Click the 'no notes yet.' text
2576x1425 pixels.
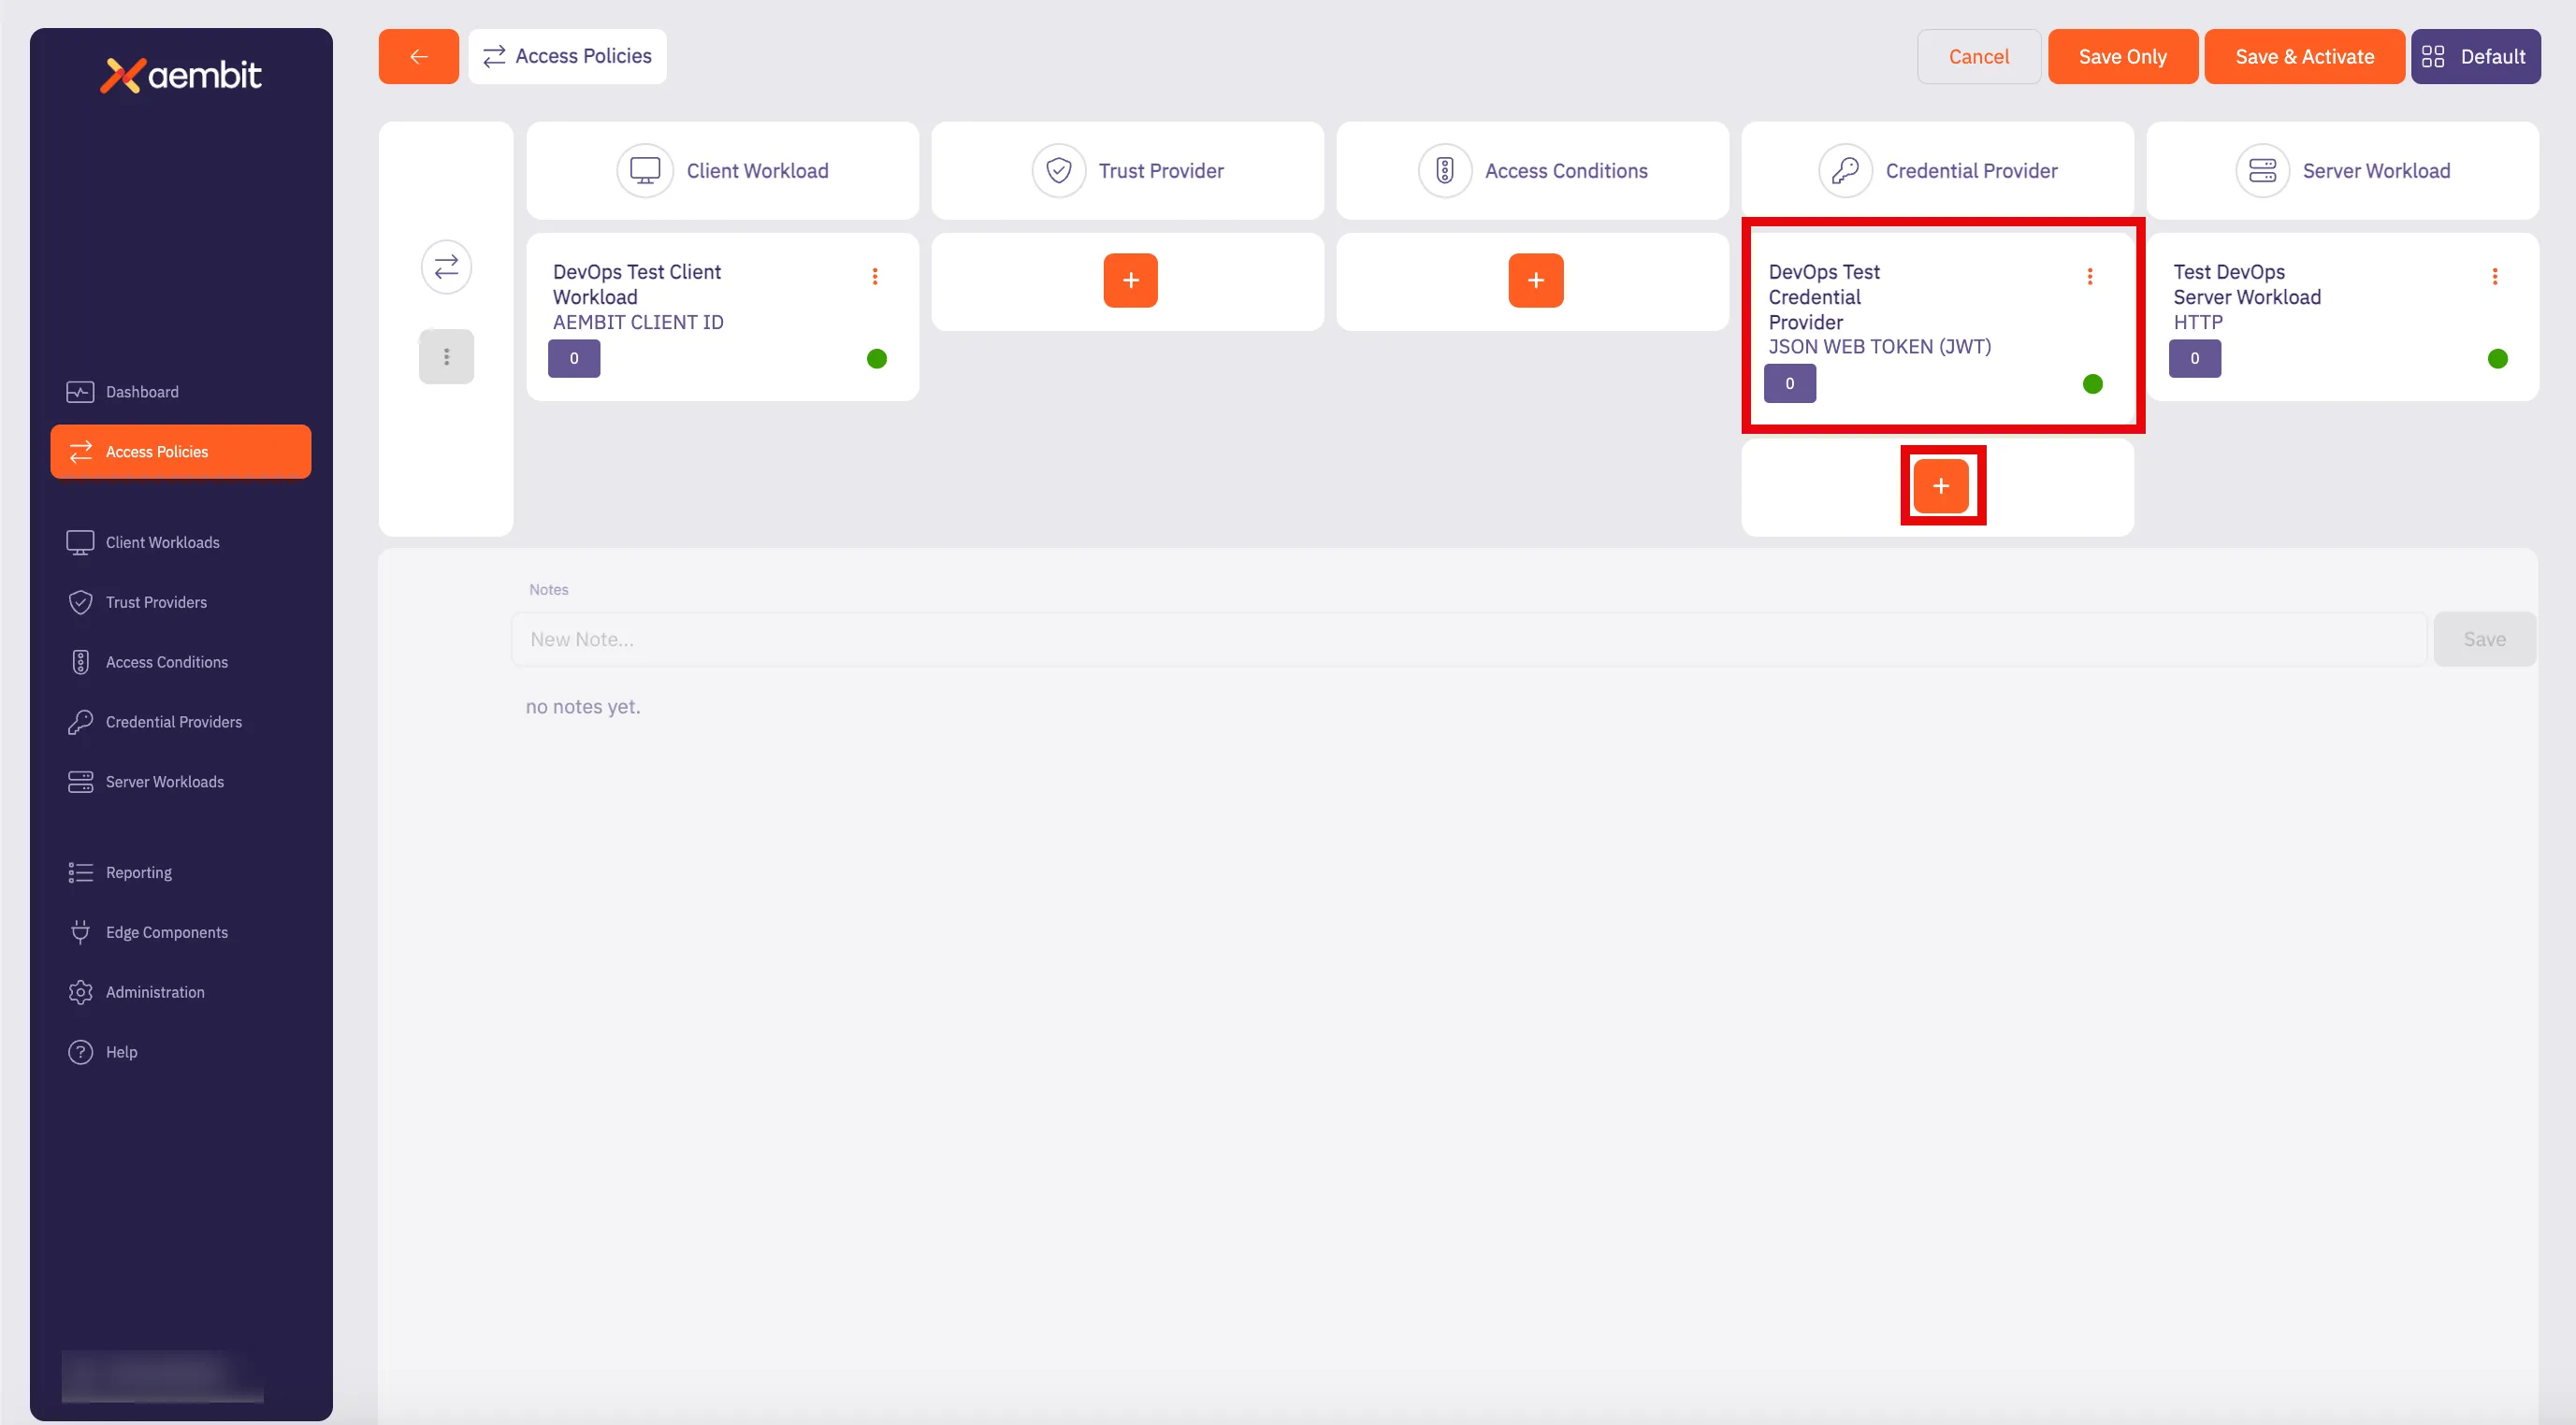coord(583,707)
